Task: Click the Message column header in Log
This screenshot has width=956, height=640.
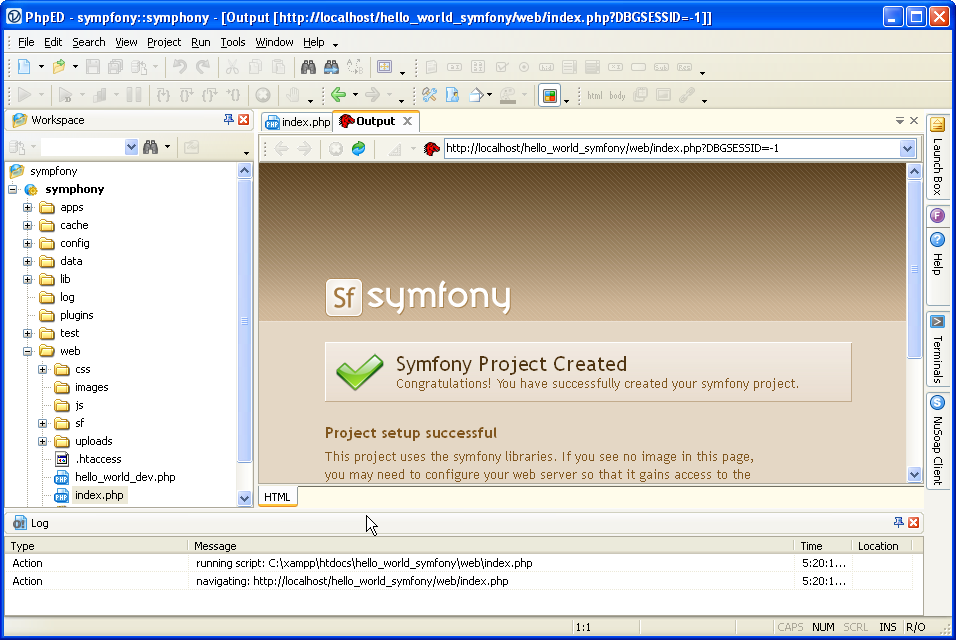Action: point(215,546)
